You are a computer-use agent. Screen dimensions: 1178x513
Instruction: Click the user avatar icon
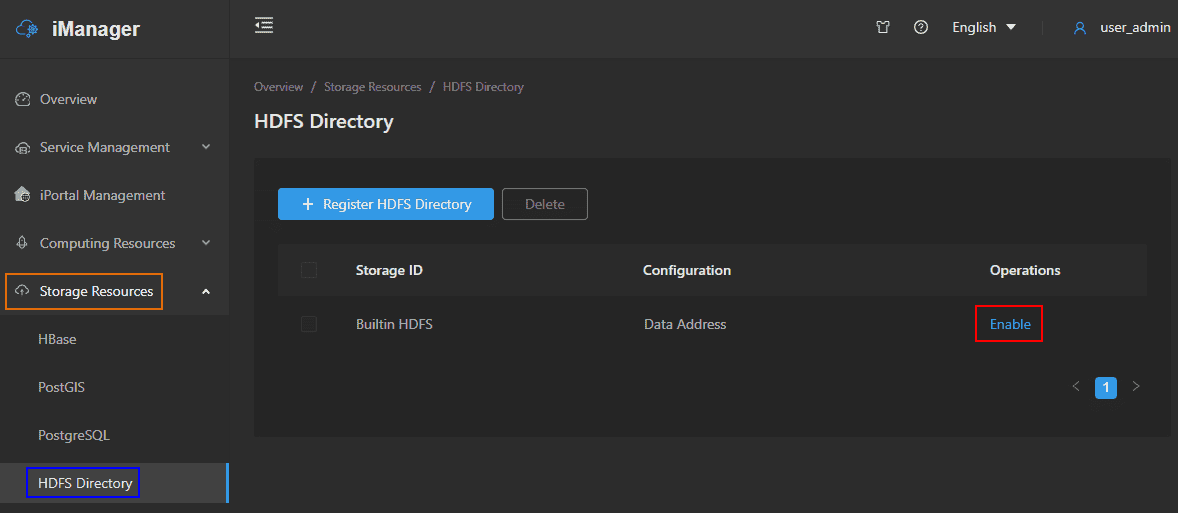point(1080,28)
